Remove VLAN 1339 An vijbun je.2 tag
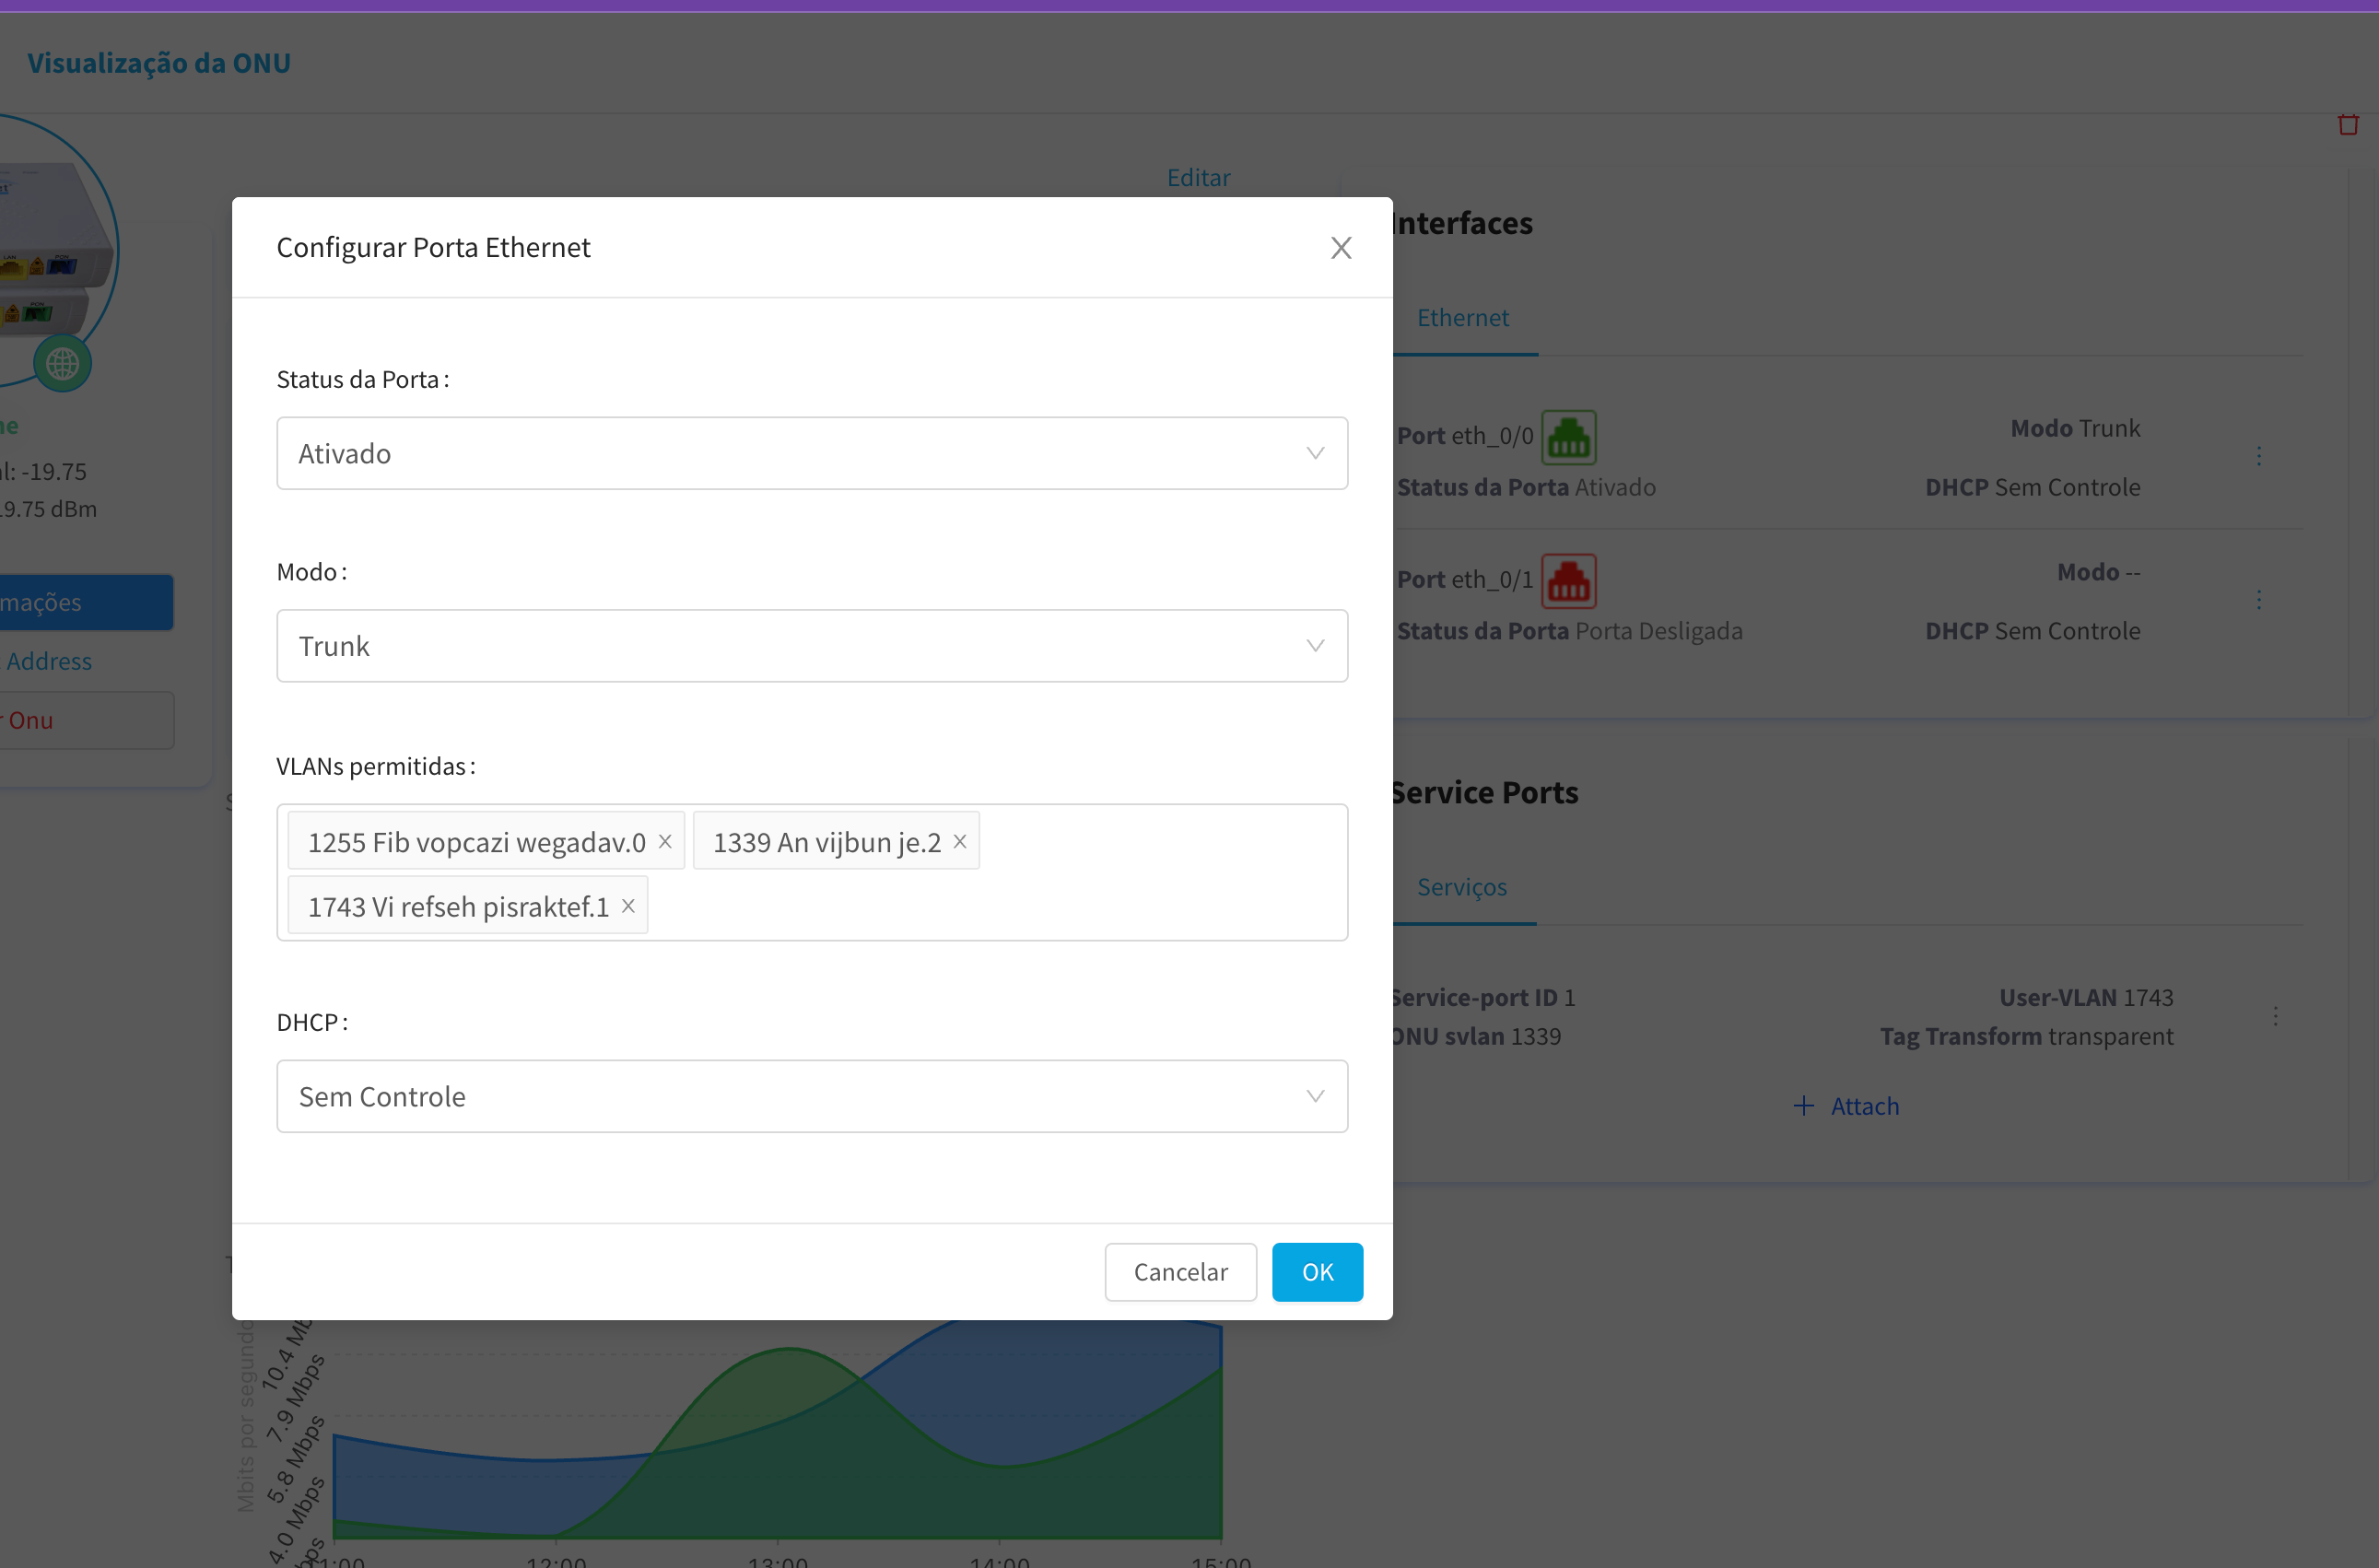2379x1568 pixels. (959, 842)
